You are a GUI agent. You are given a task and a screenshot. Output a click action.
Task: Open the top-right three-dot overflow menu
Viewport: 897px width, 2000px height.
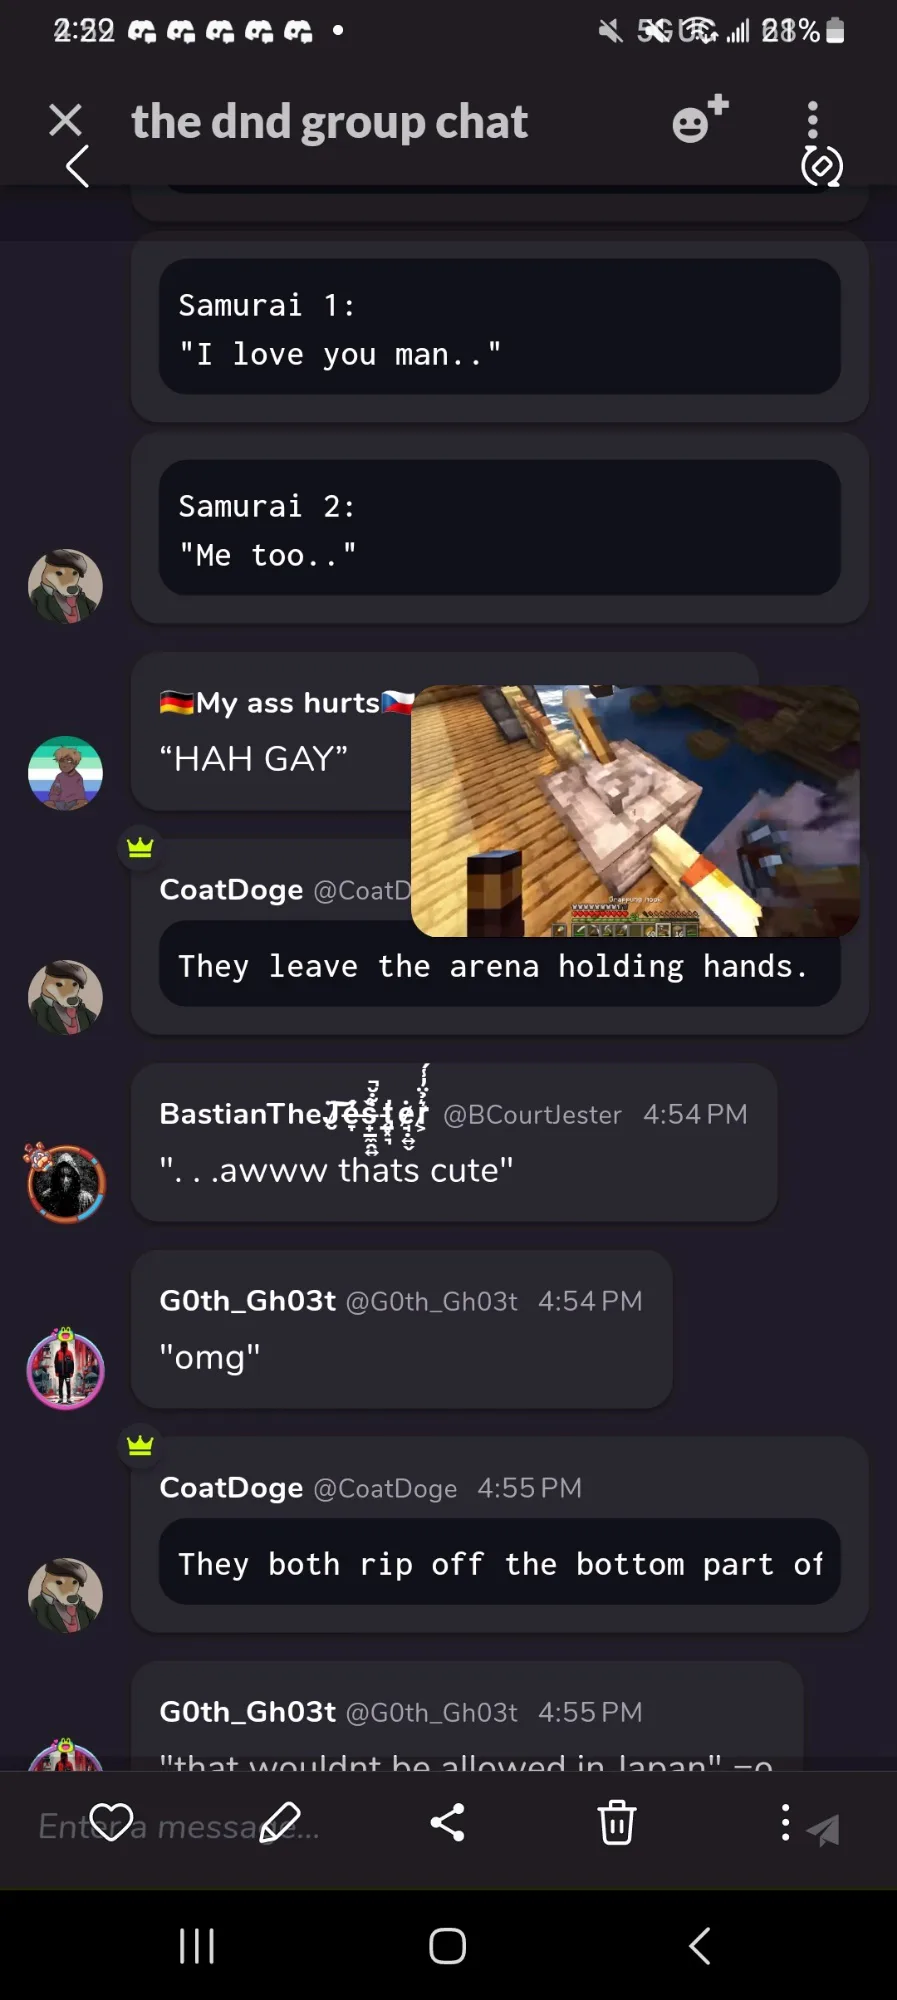tap(812, 119)
